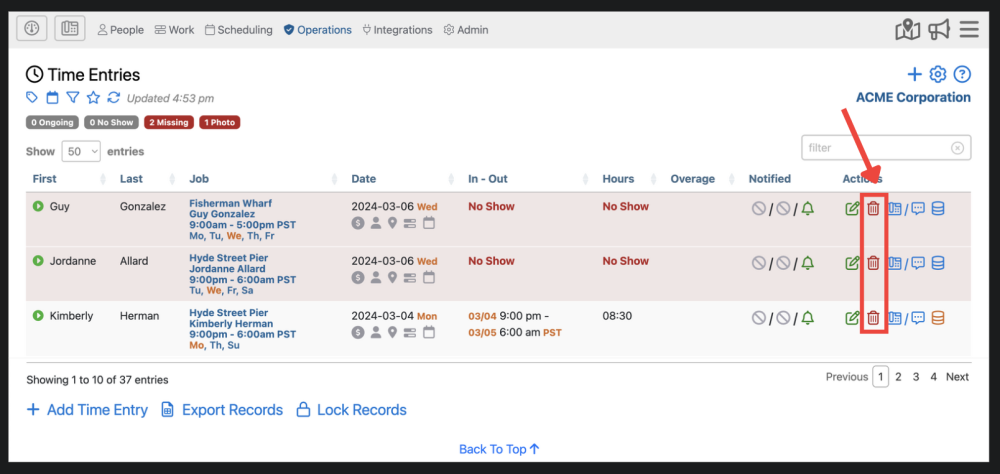Image resolution: width=1000 pixels, height=474 pixels.
Task: Delete Guy Gonzalez's time entry
Action: (x=873, y=208)
